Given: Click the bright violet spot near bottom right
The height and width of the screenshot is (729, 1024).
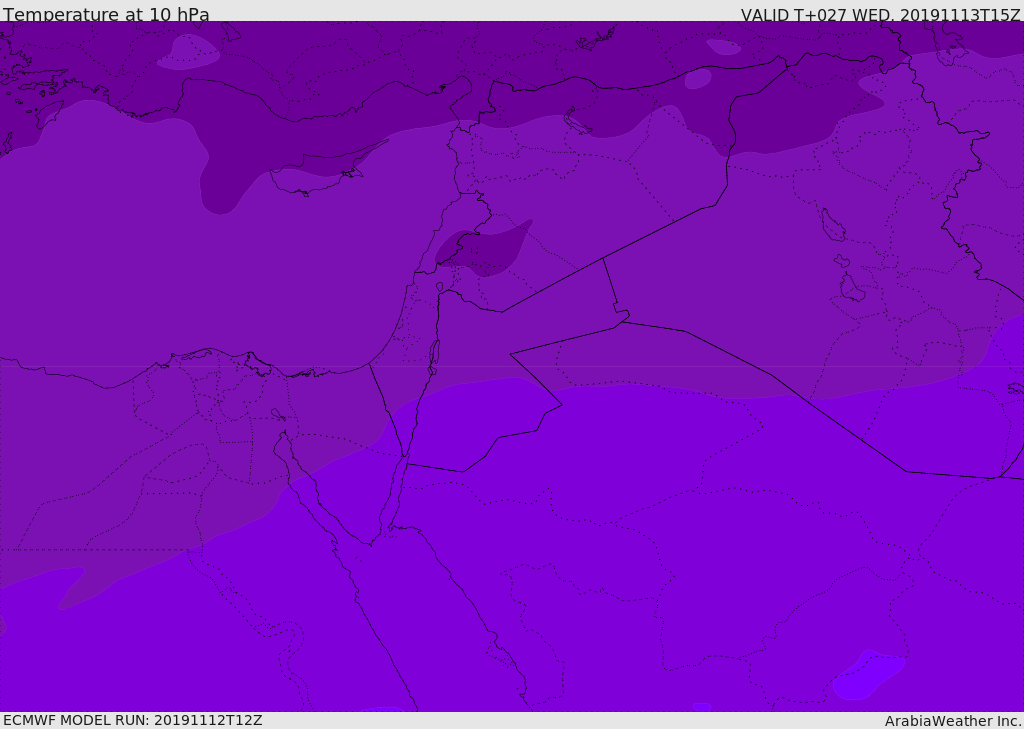Looking at the screenshot, I should 869,675.
